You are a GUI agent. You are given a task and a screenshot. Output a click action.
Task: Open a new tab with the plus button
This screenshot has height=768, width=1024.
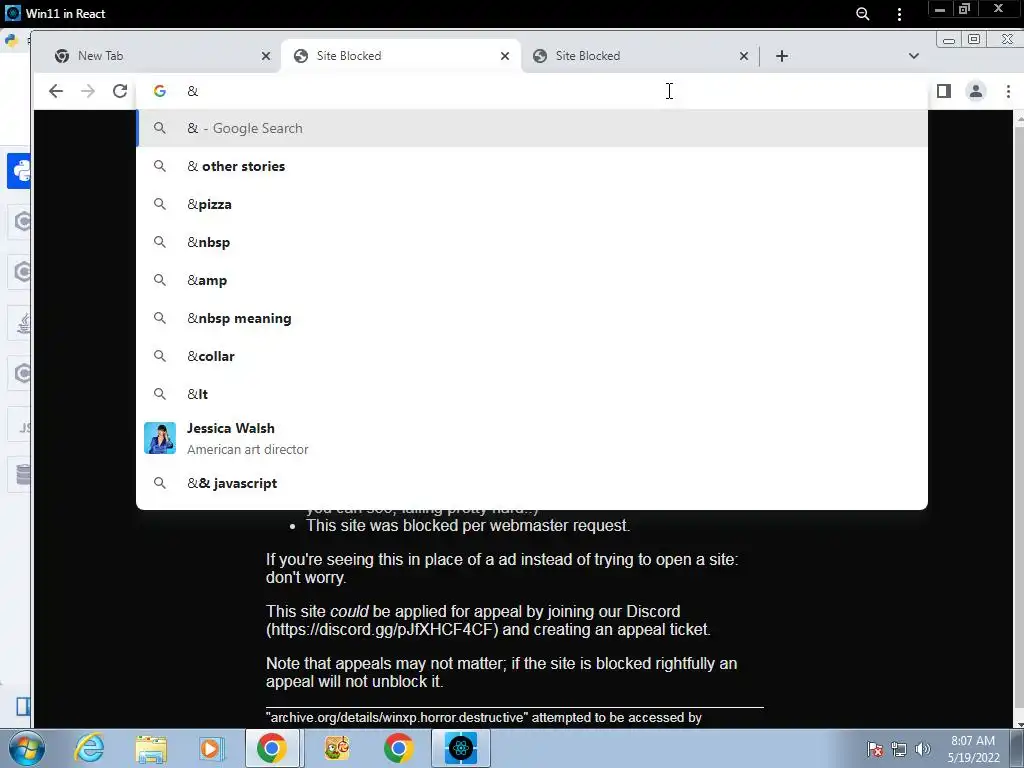click(x=782, y=56)
